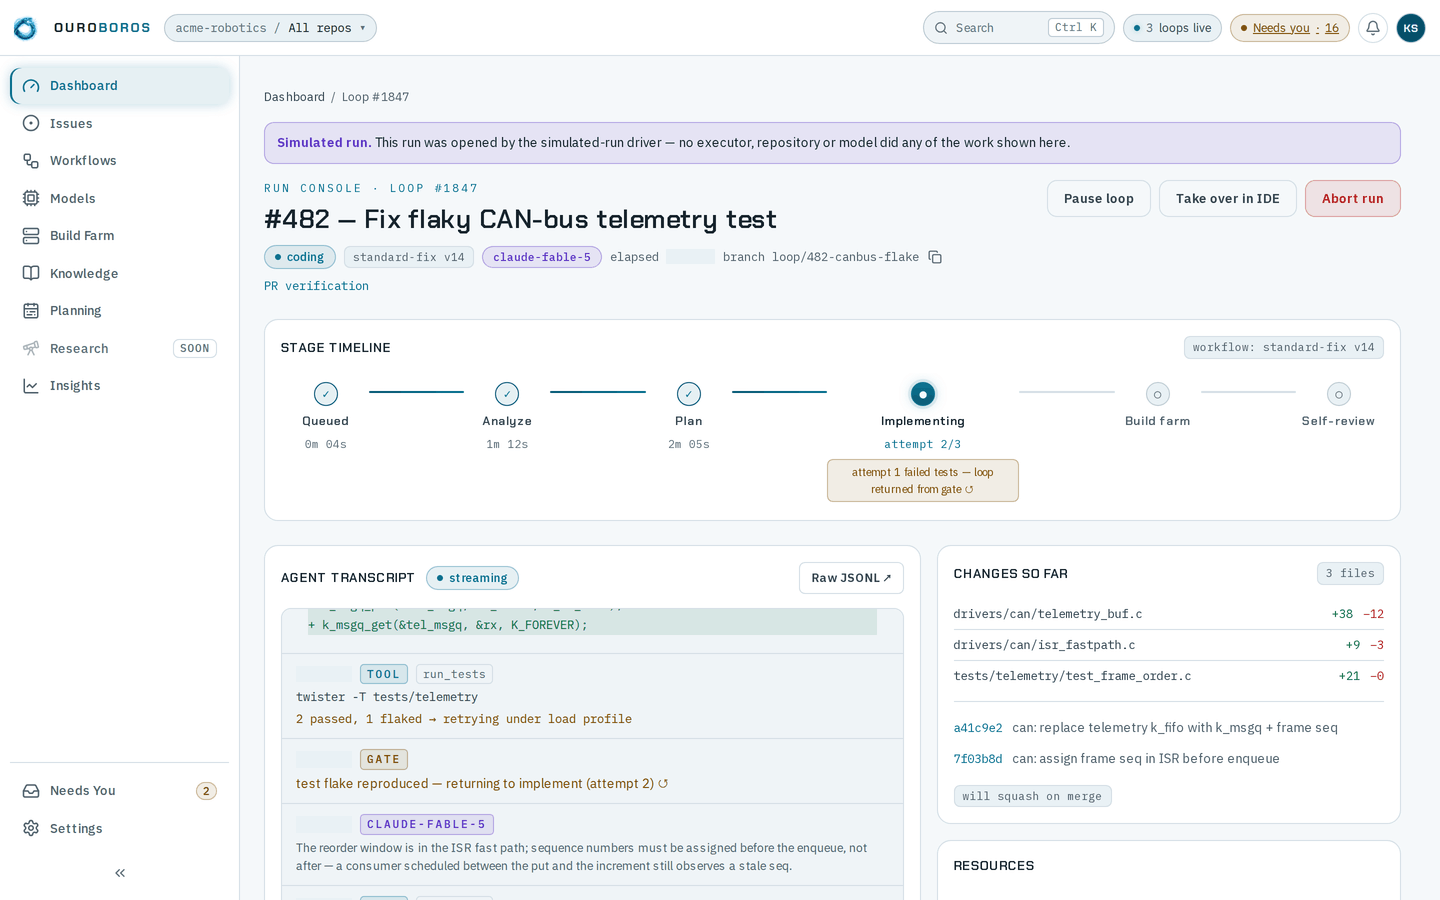
Task: Collapse the sidebar with the double chevron
Action: pos(120,873)
